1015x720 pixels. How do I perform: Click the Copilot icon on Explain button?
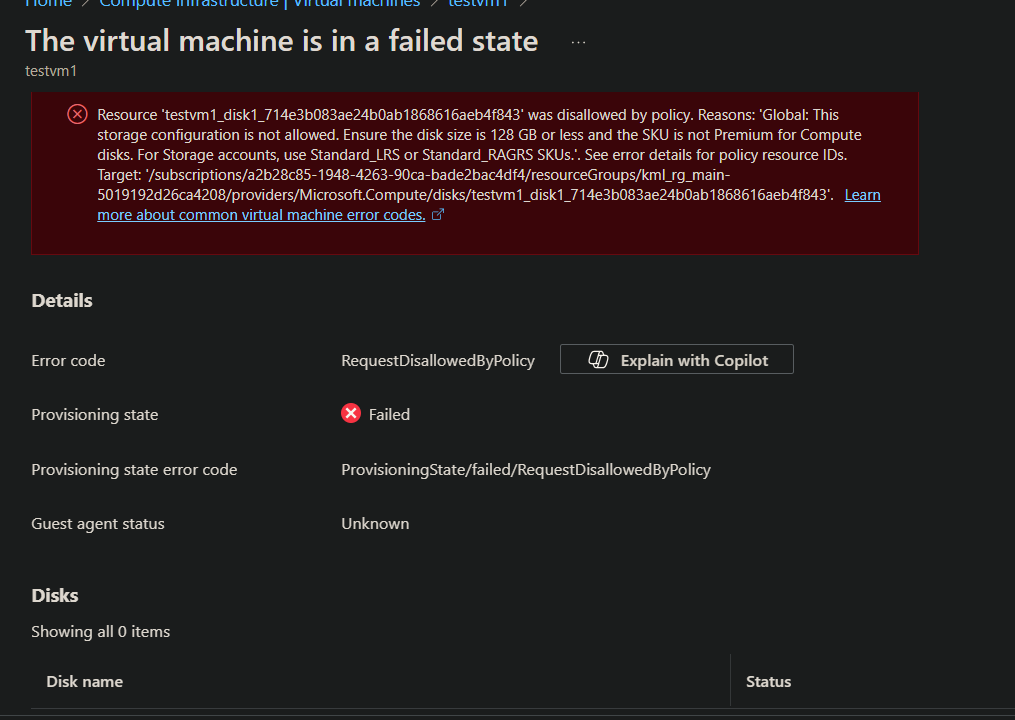click(x=598, y=360)
